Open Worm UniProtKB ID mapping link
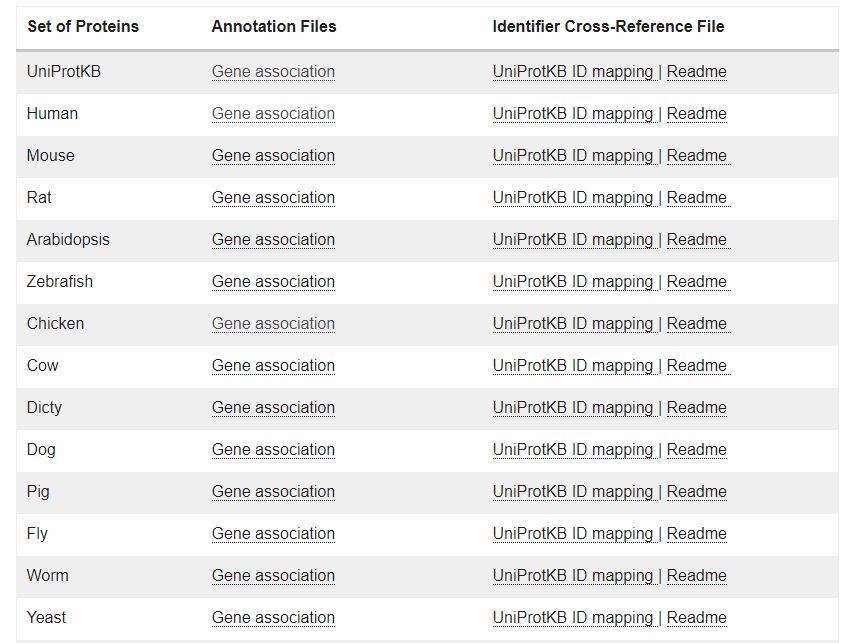Viewport: 845px width, 643px height. click(x=572, y=576)
